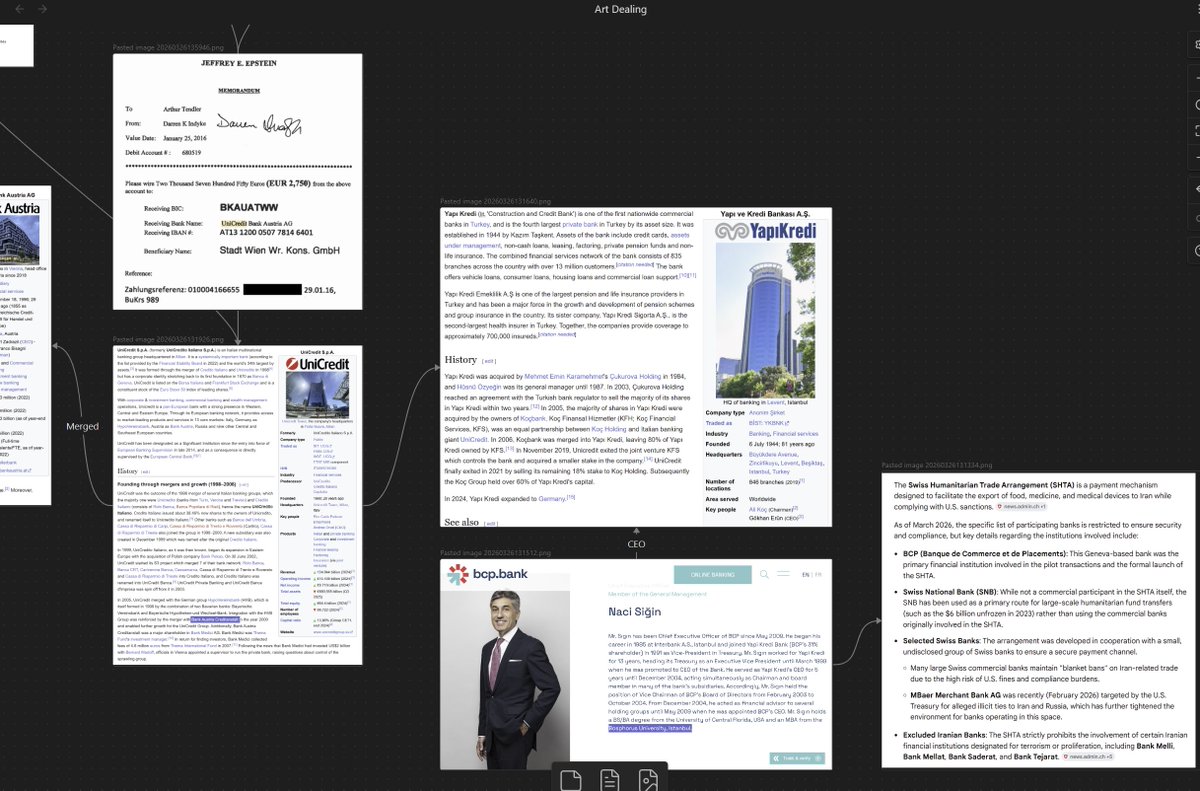Image resolution: width=1200 pixels, height=791 pixels.
Task: Add a blank card to the canvas
Action: click(x=570, y=778)
